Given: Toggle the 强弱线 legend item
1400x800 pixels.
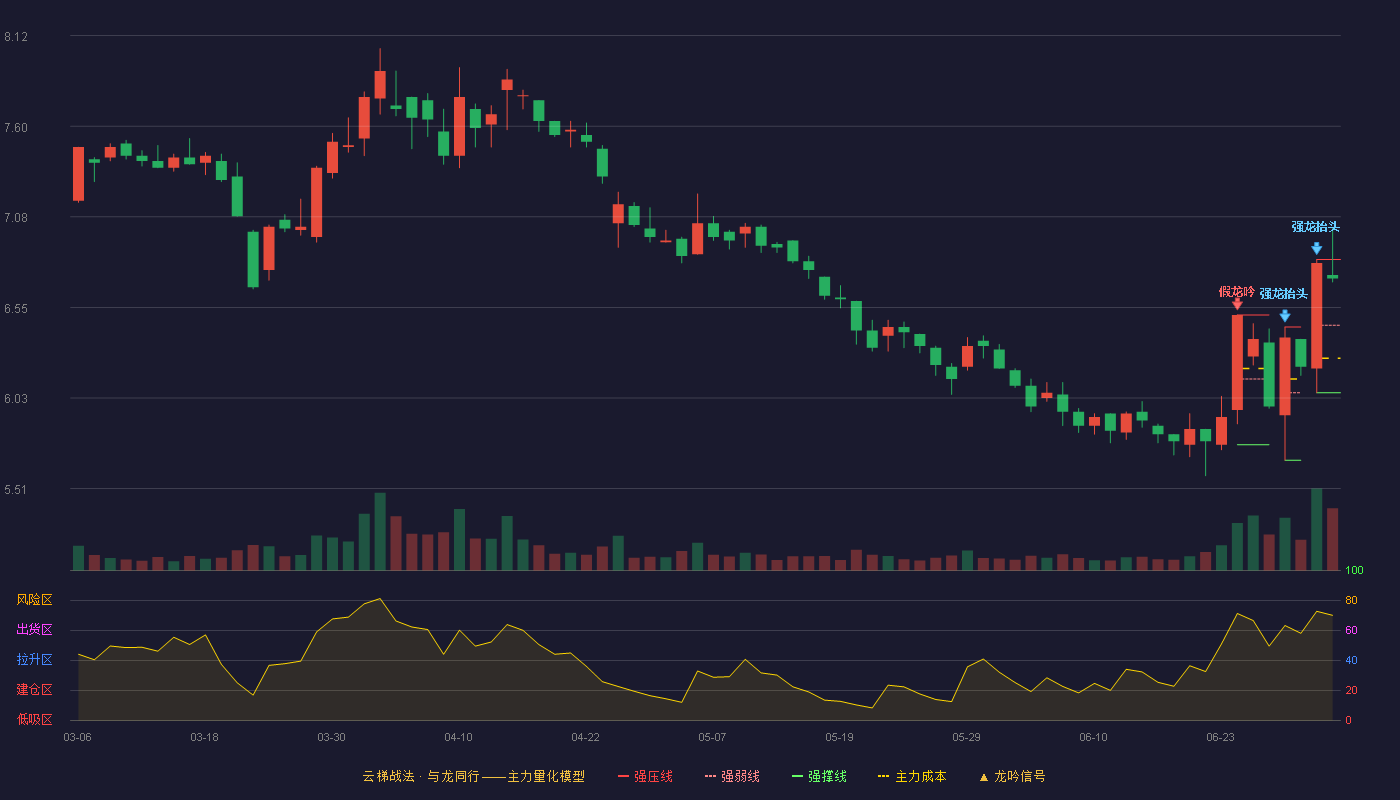Looking at the screenshot, I should [732, 776].
